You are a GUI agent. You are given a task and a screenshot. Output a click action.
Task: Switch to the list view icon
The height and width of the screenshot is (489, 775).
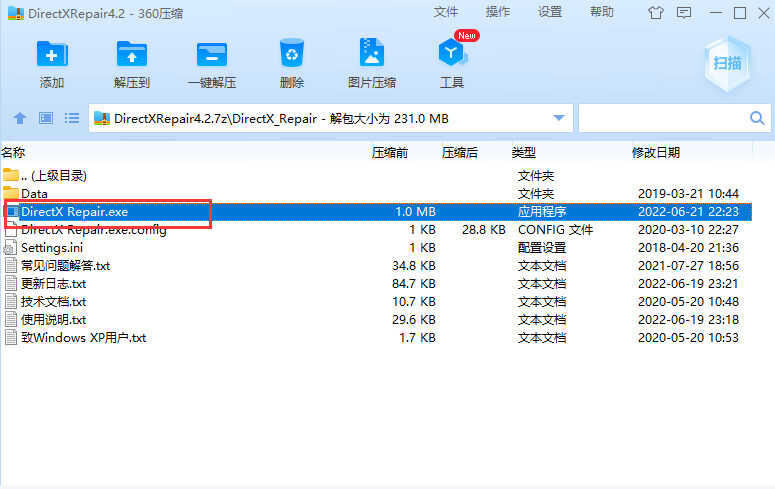(72, 118)
